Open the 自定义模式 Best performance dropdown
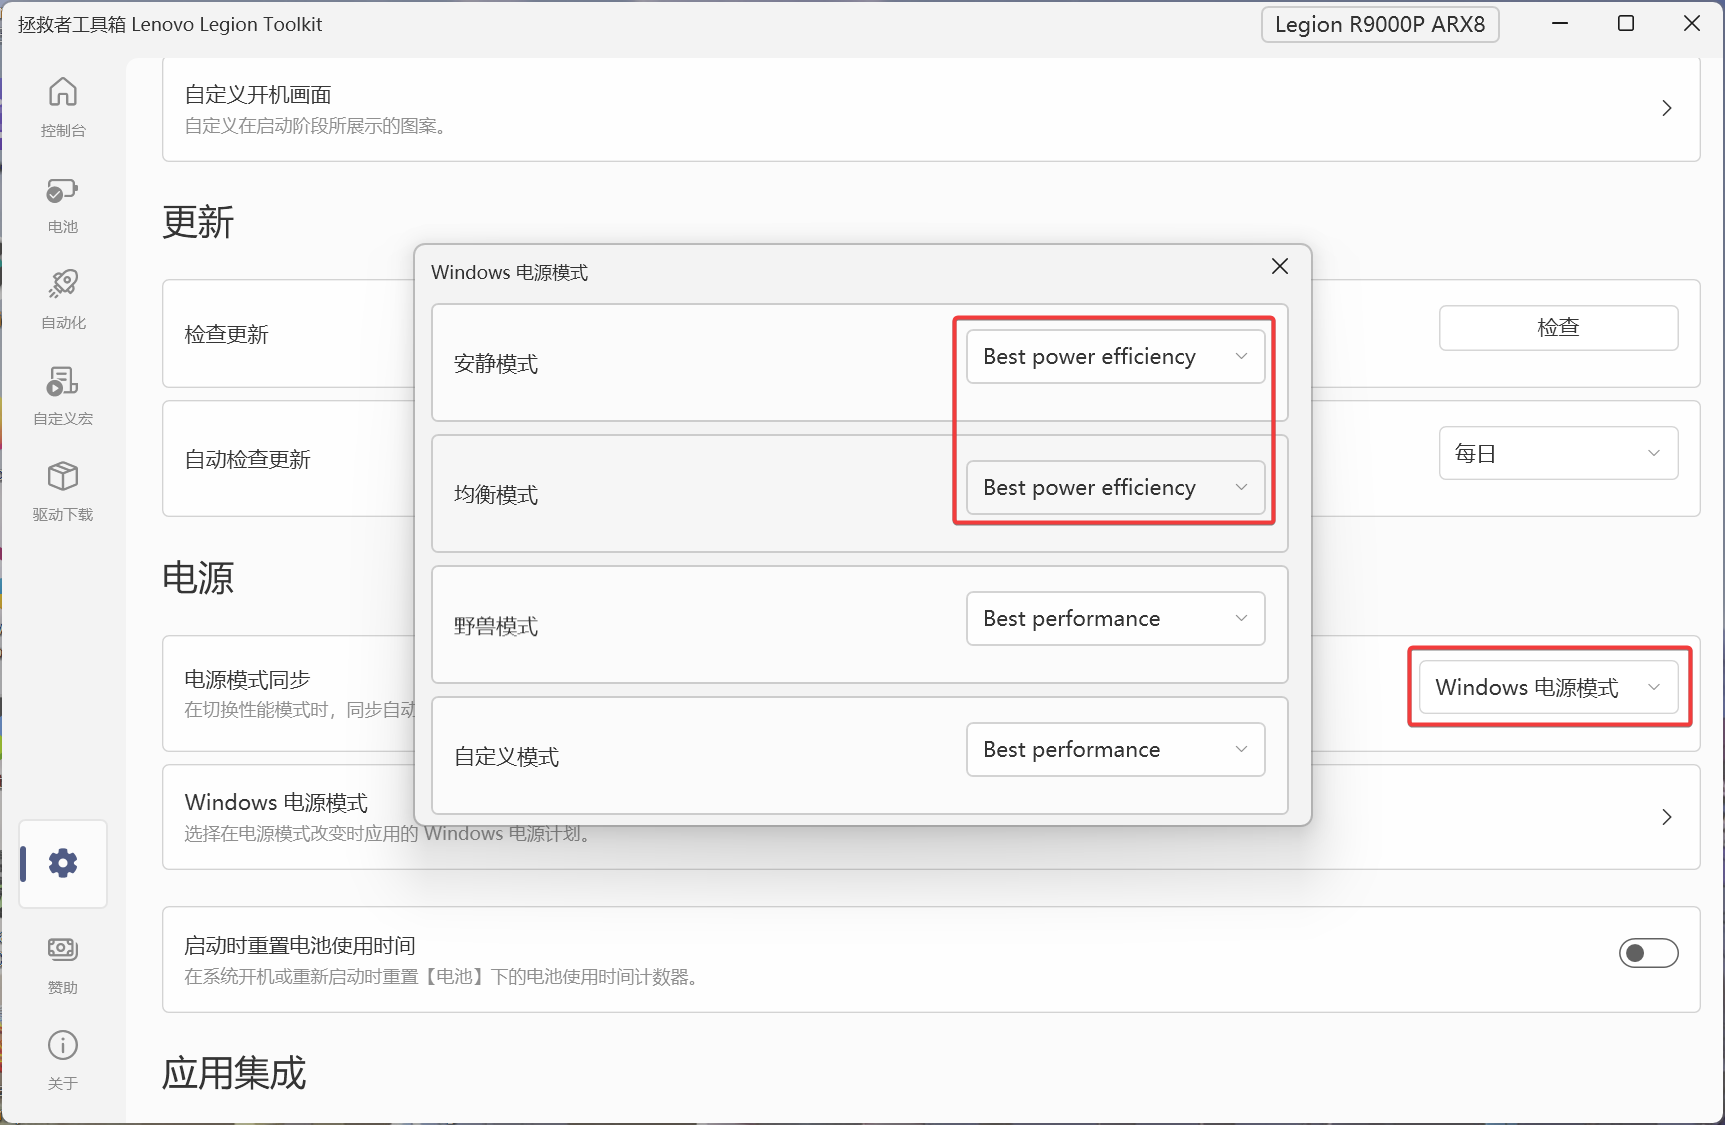Image resolution: width=1725 pixels, height=1125 pixels. 1115,750
